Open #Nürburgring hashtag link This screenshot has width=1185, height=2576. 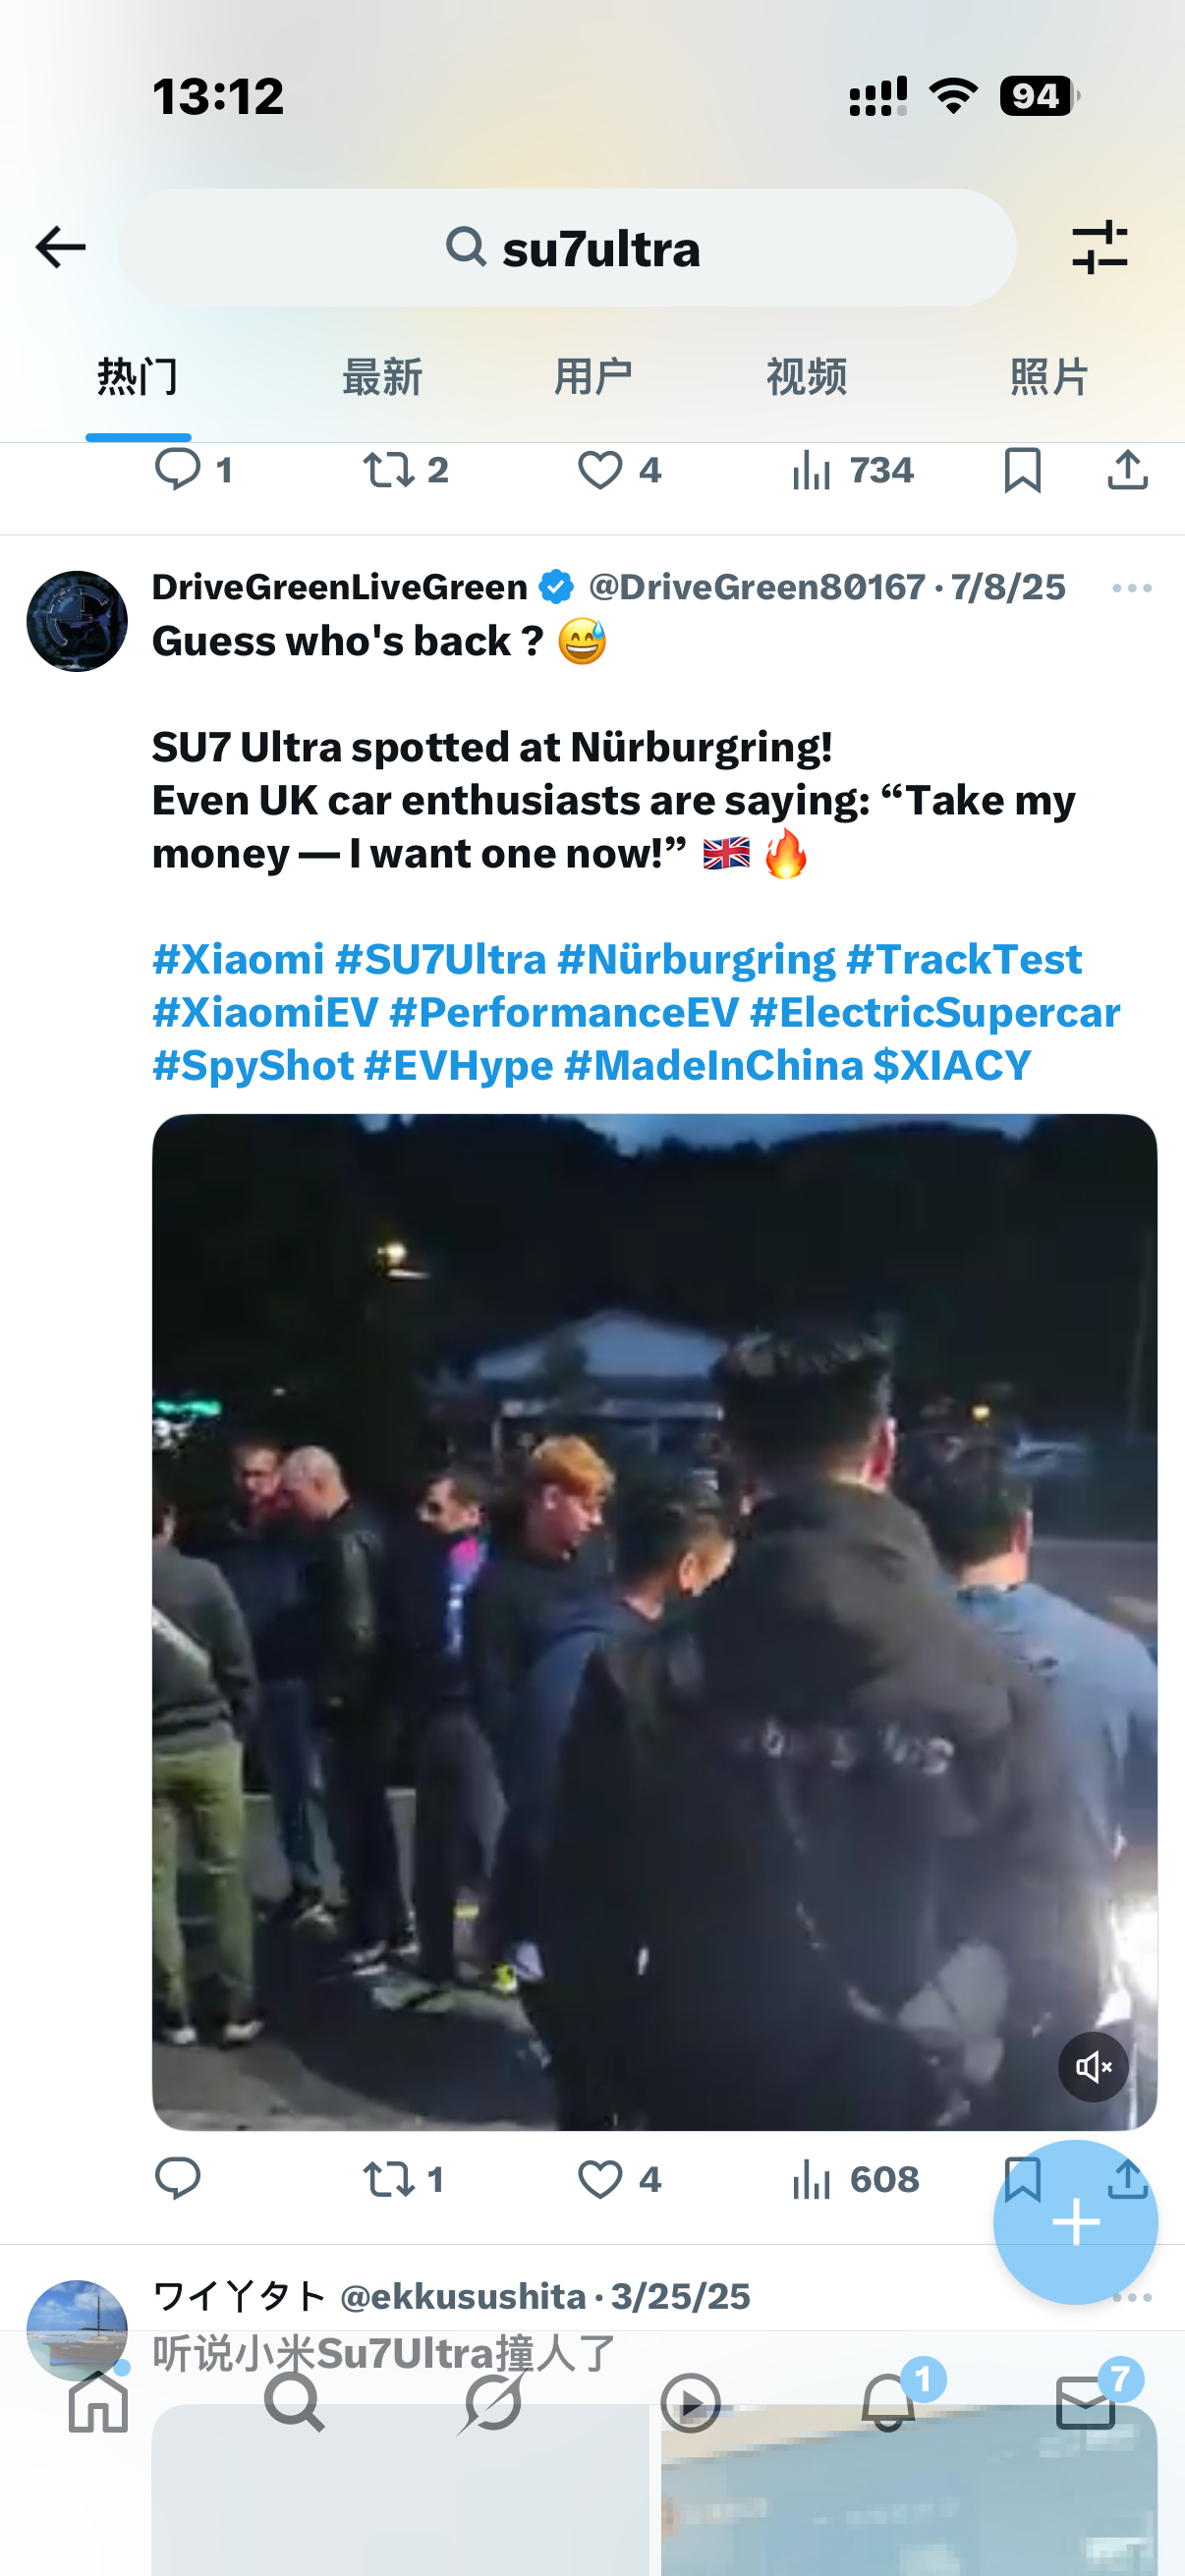pyautogui.click(x=696, y=959)
